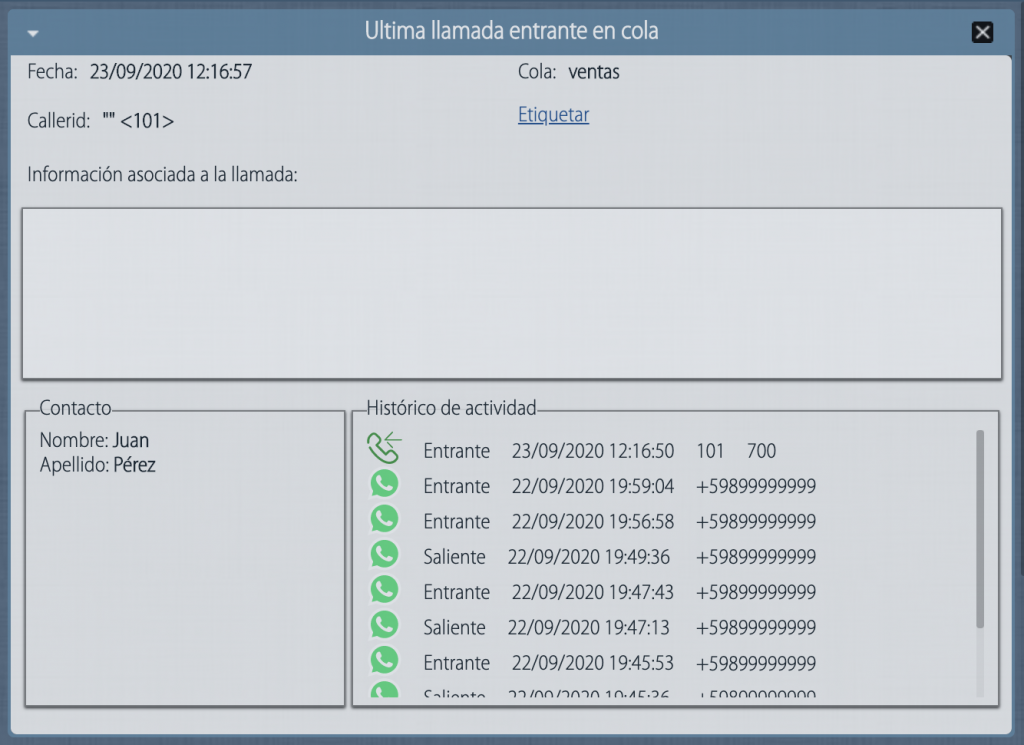The width and height of the screenshot is (1024, 745).
Task: Open the Etiquetar link
Action: click(x=553, y=115)
